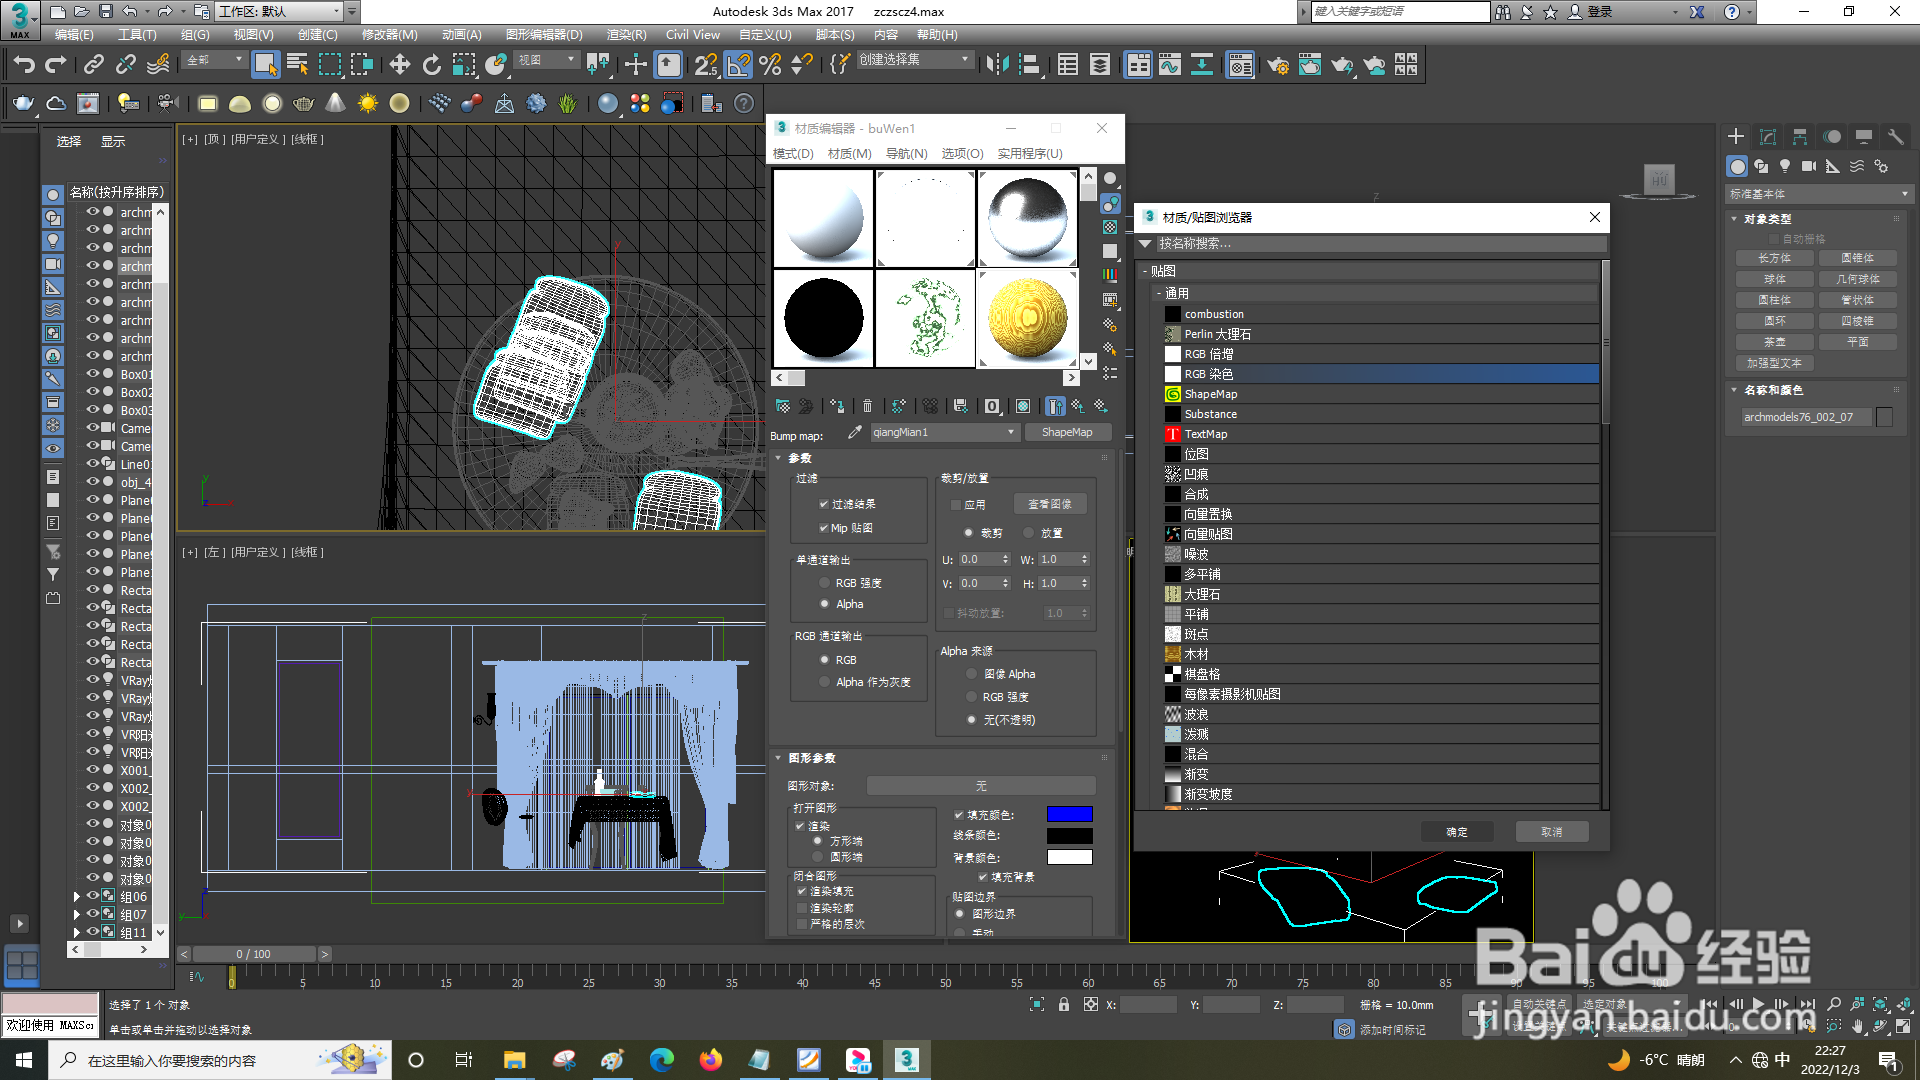Click the Select by Name list icon

pyautogui.click(x=297, y=65)
